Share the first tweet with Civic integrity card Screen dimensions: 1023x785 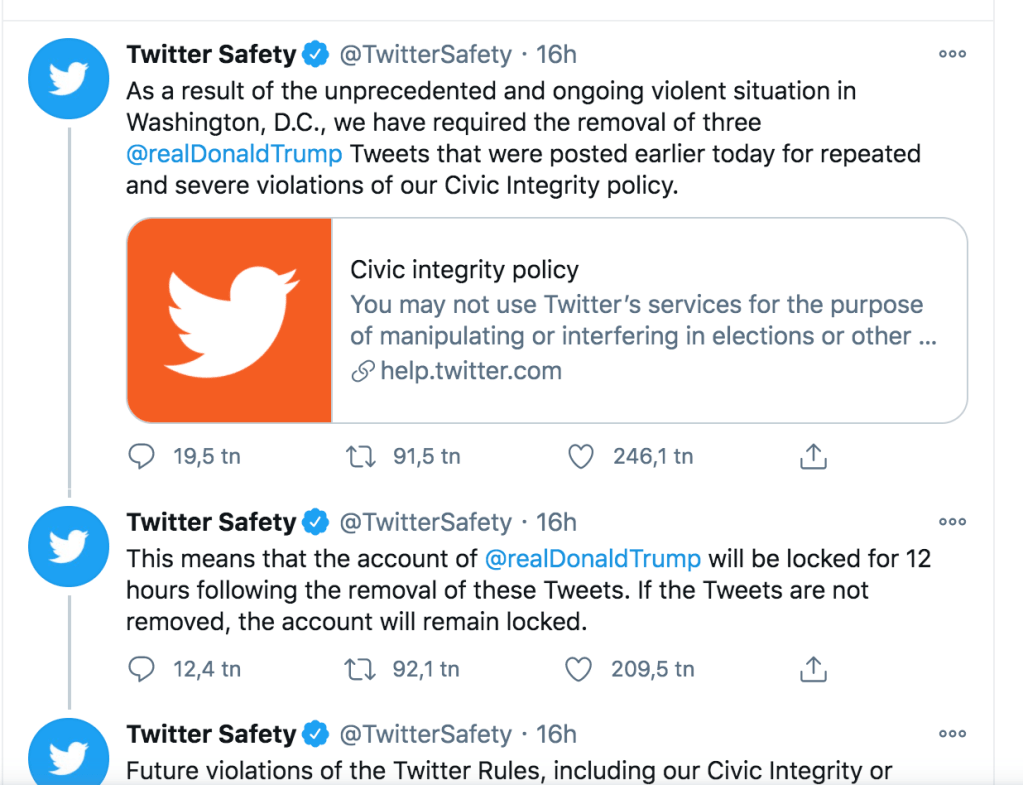[814, 457]
